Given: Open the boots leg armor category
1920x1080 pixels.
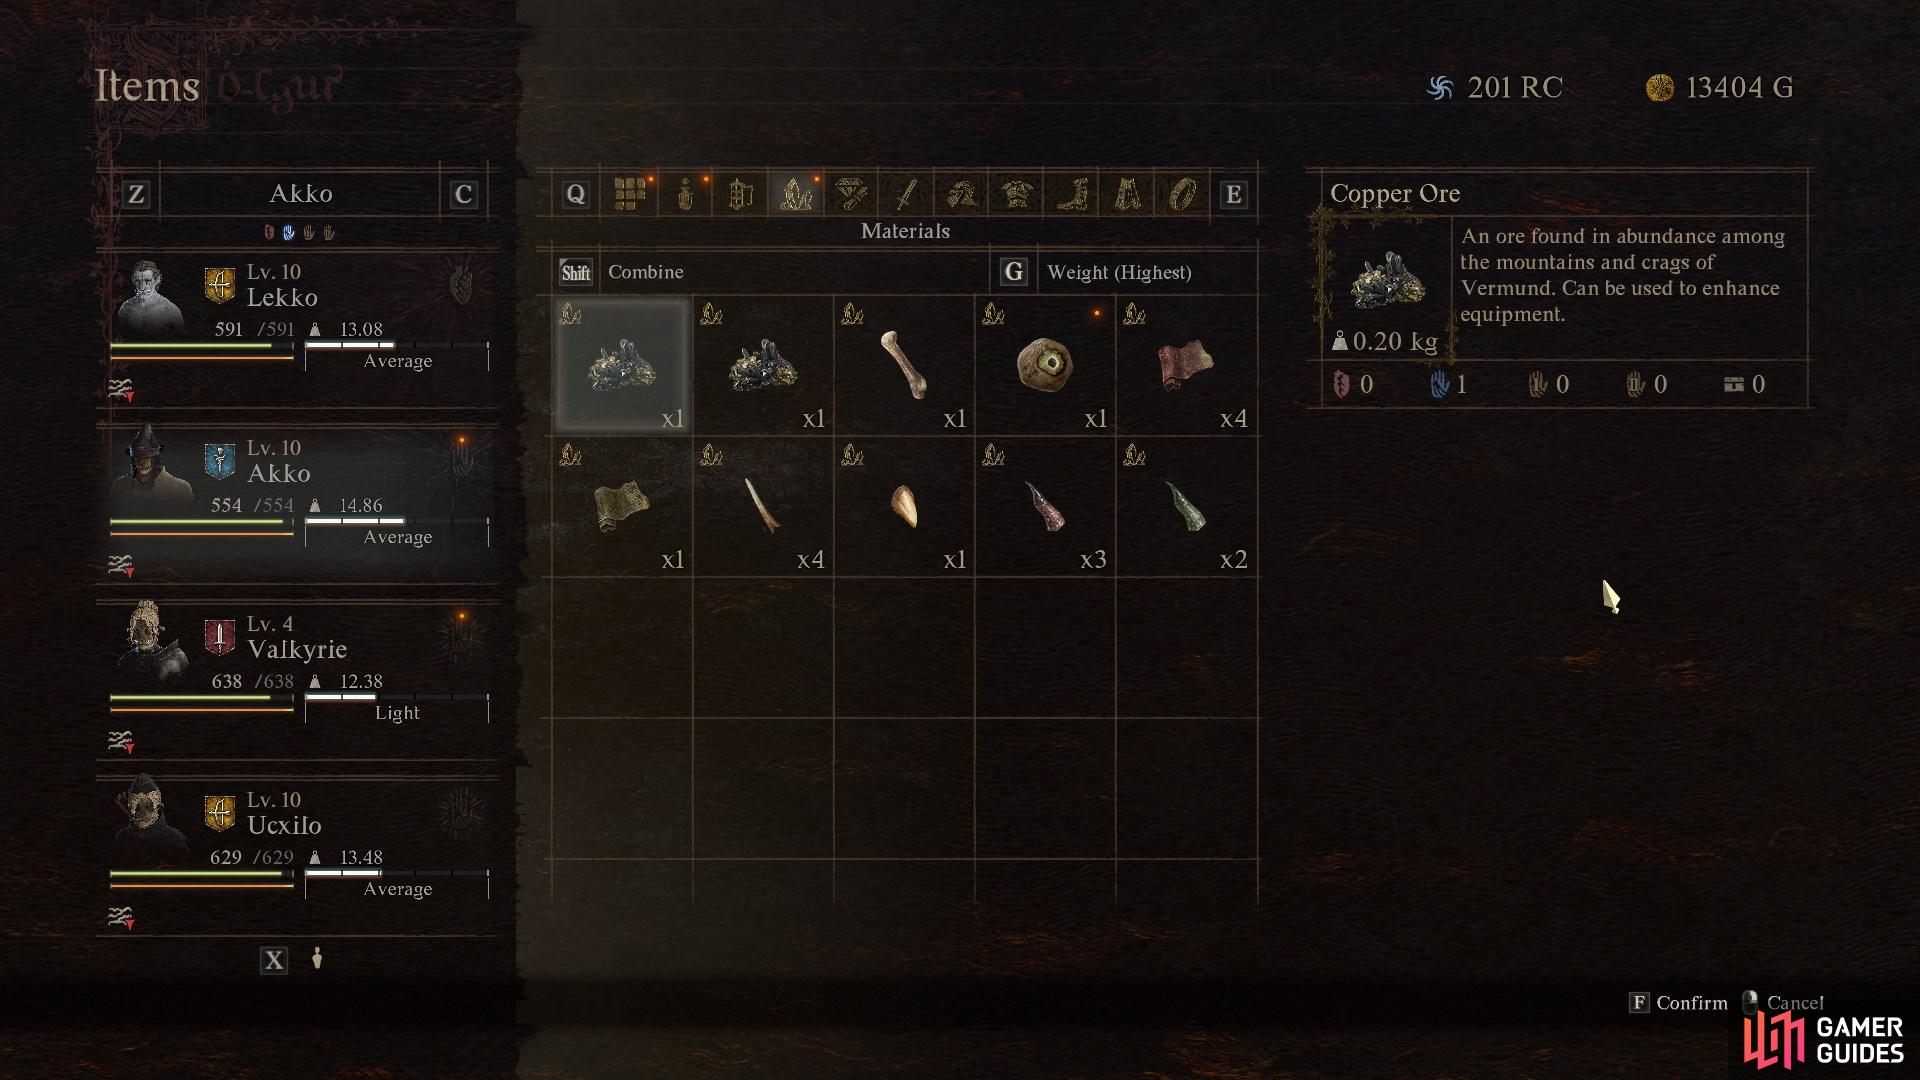Looking at the screenshot, I should [x=1072, y=194].
